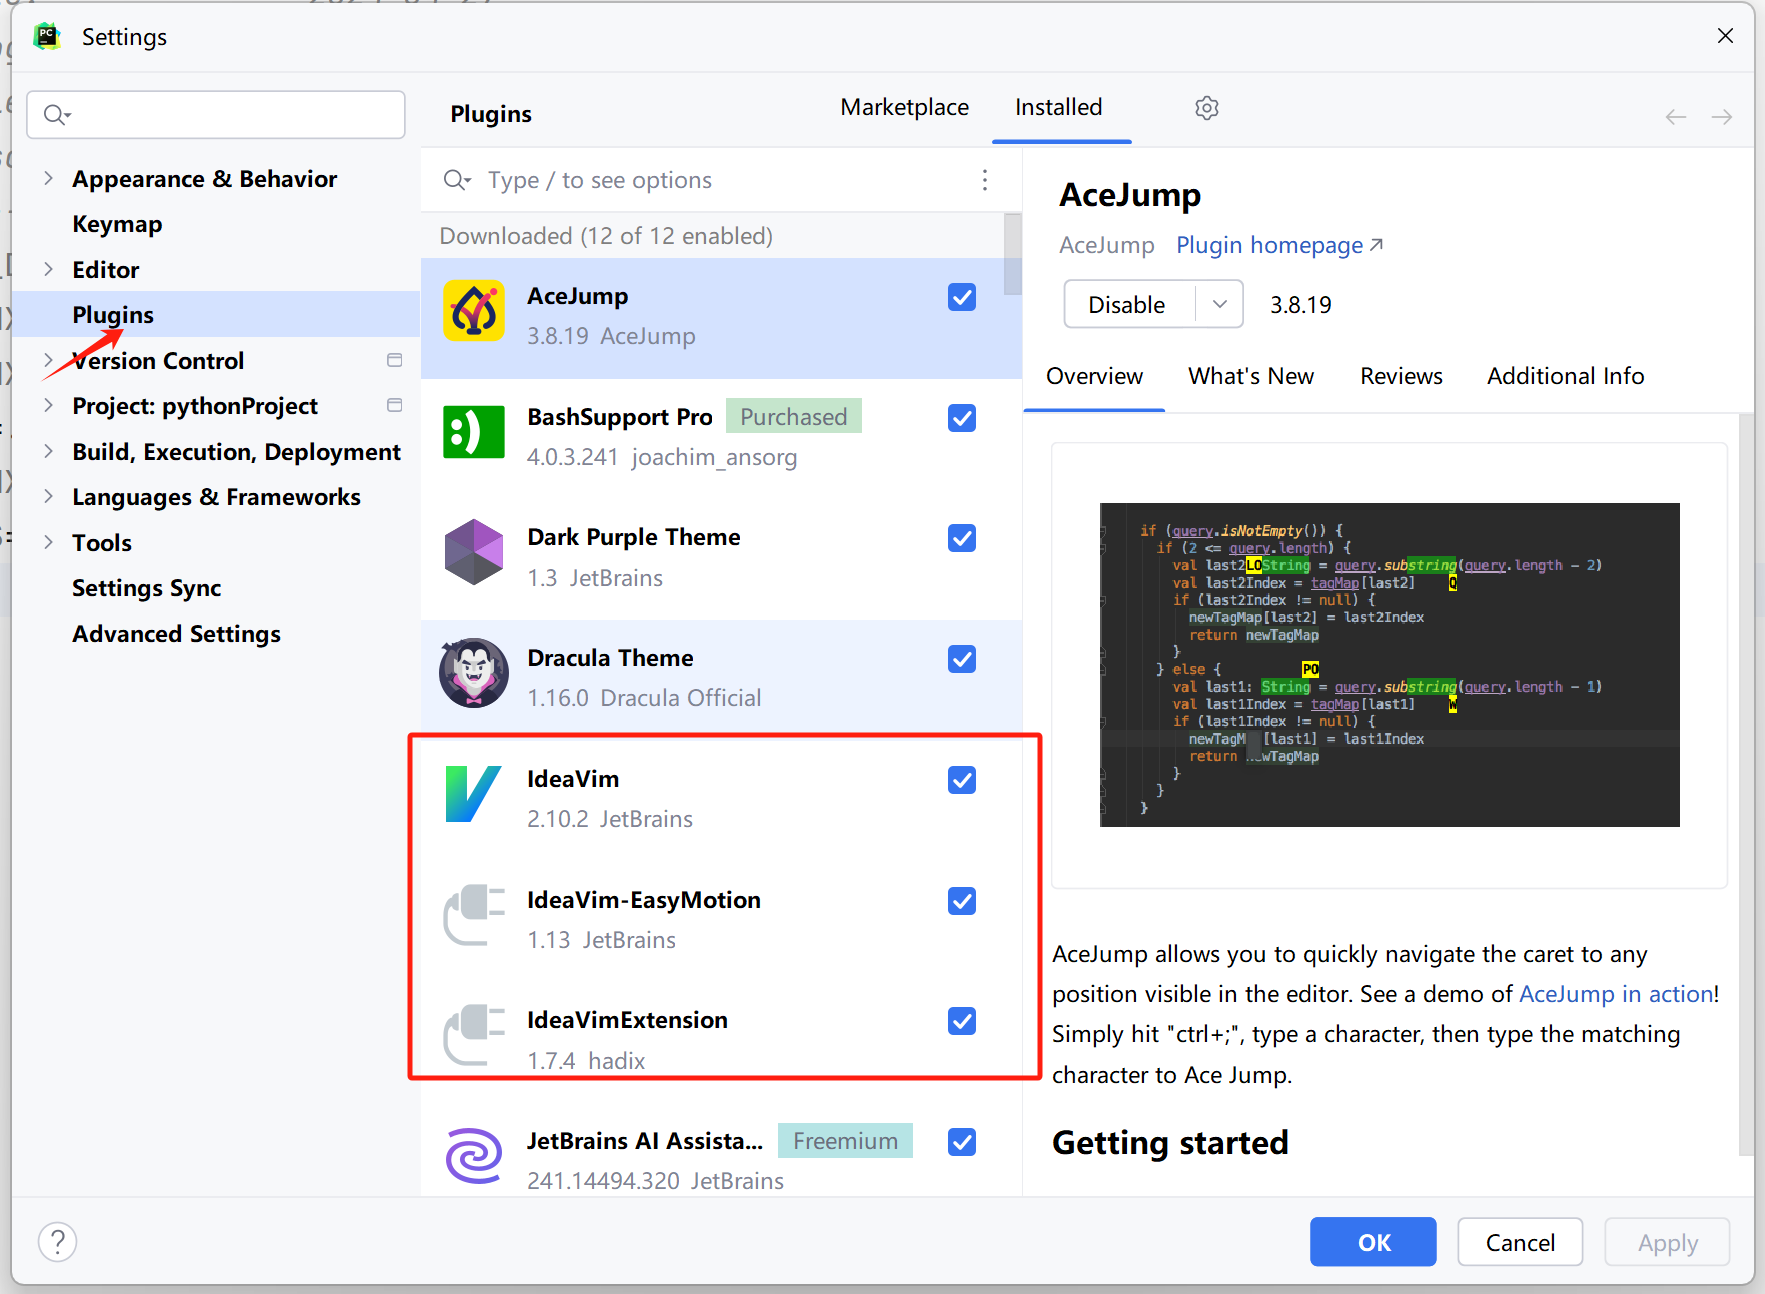
Task: Click the IdeaVim V logo icon
Action: click(x=474, y=794)
